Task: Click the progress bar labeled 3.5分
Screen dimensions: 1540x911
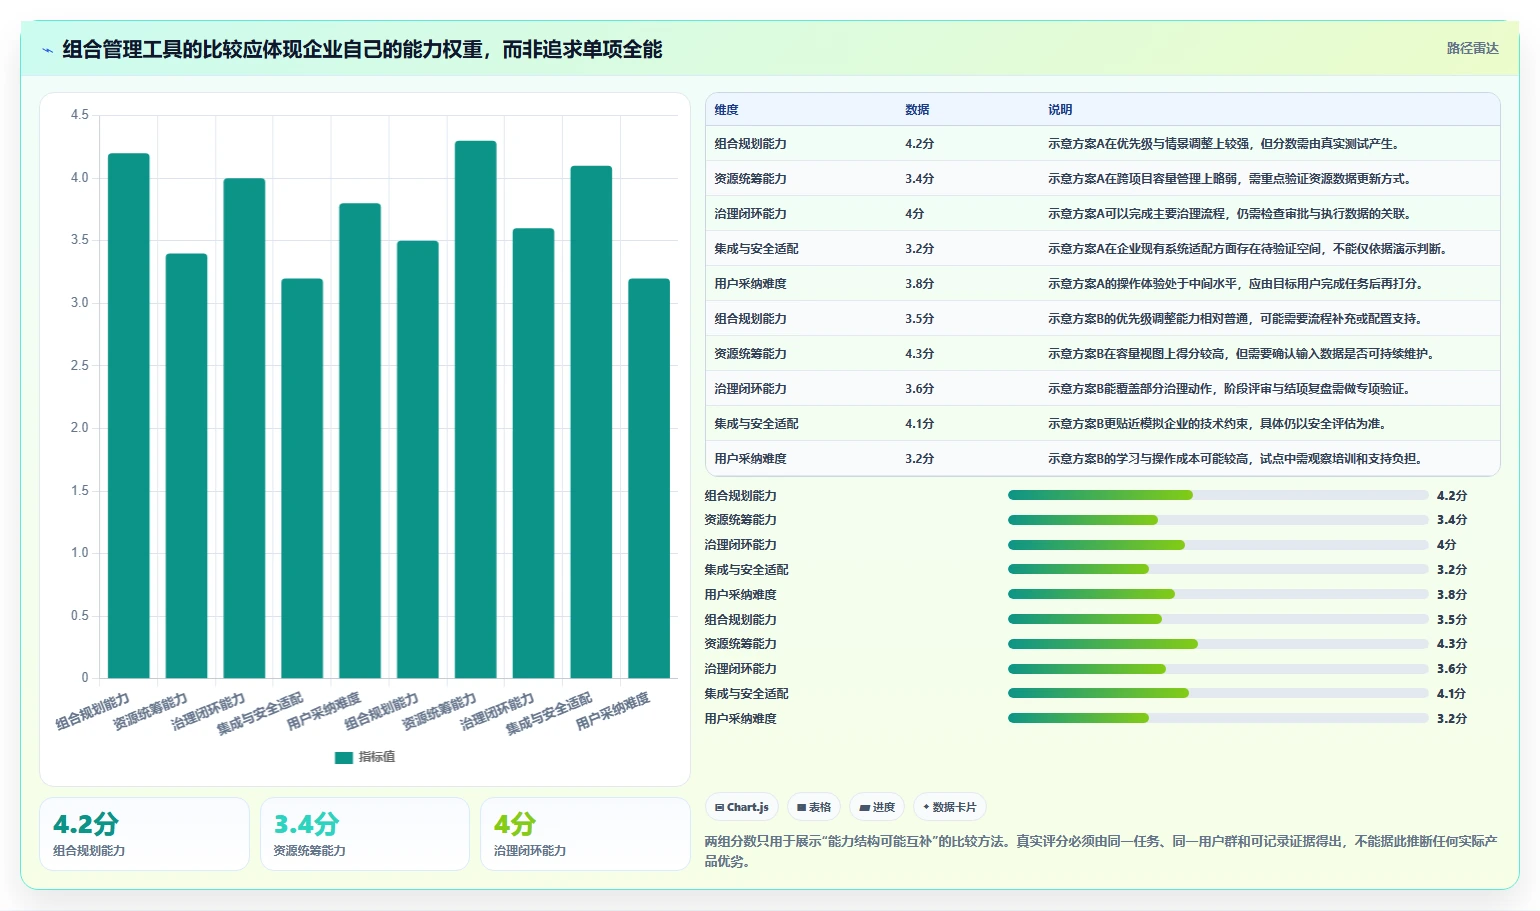Action: coord(1218,619)
